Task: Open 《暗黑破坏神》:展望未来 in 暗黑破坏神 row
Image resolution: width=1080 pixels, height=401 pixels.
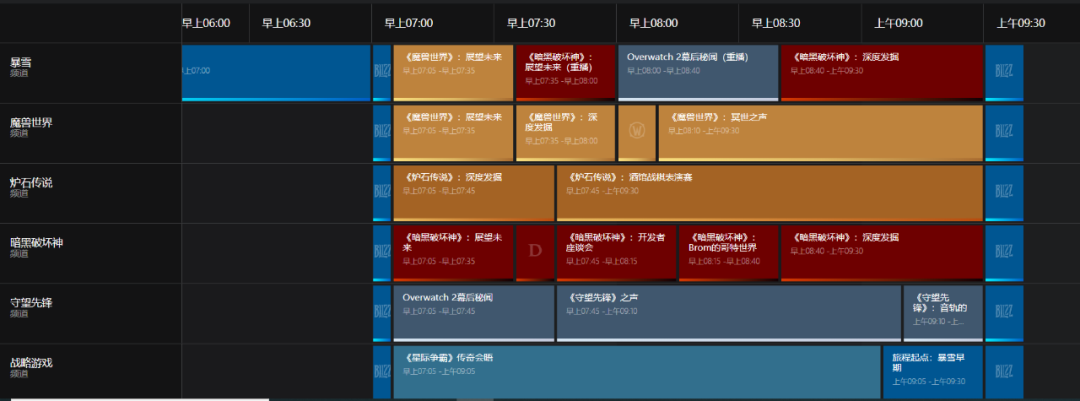Action: (x=453, y=253)
